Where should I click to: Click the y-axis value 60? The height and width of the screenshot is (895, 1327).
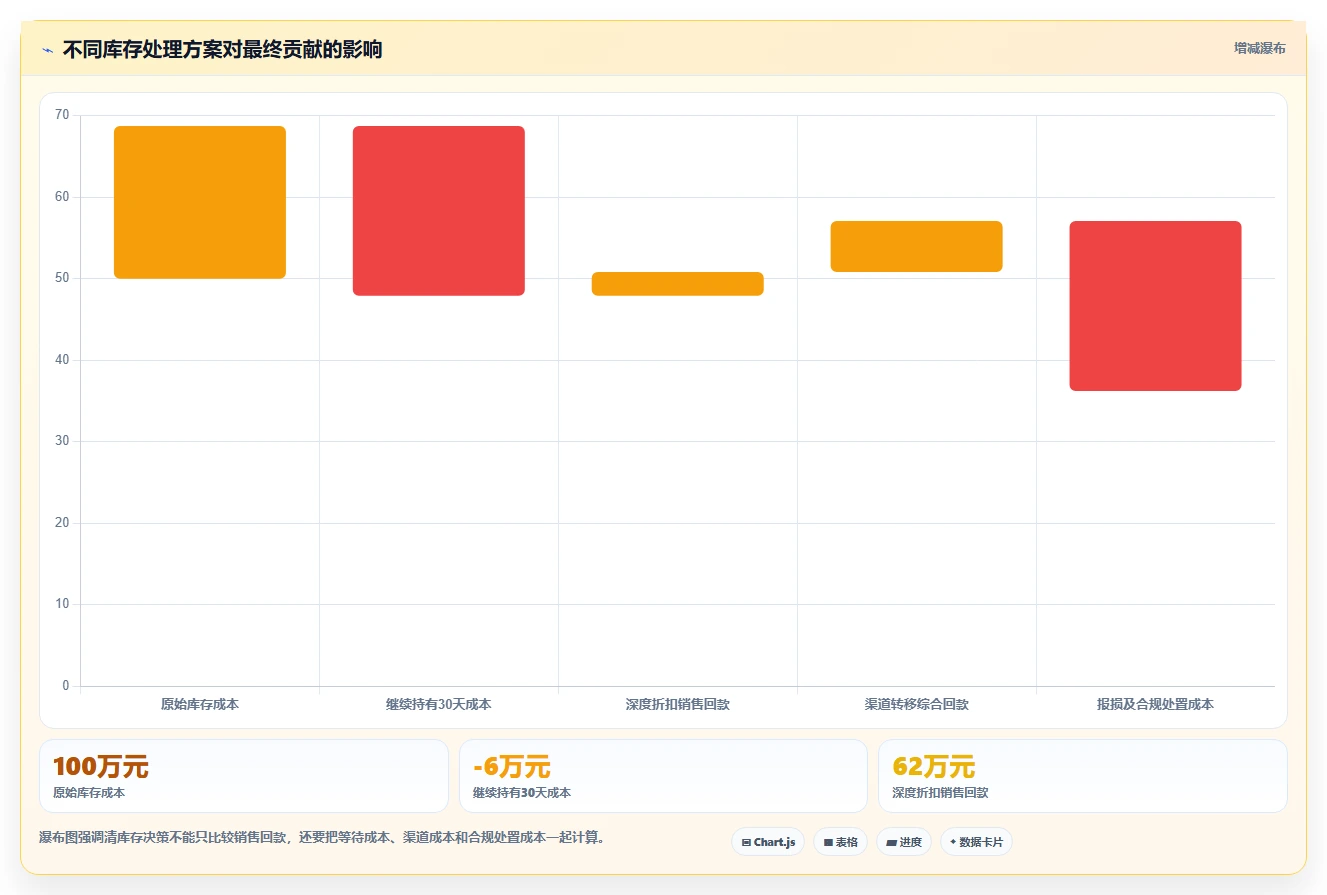point(62,197)
